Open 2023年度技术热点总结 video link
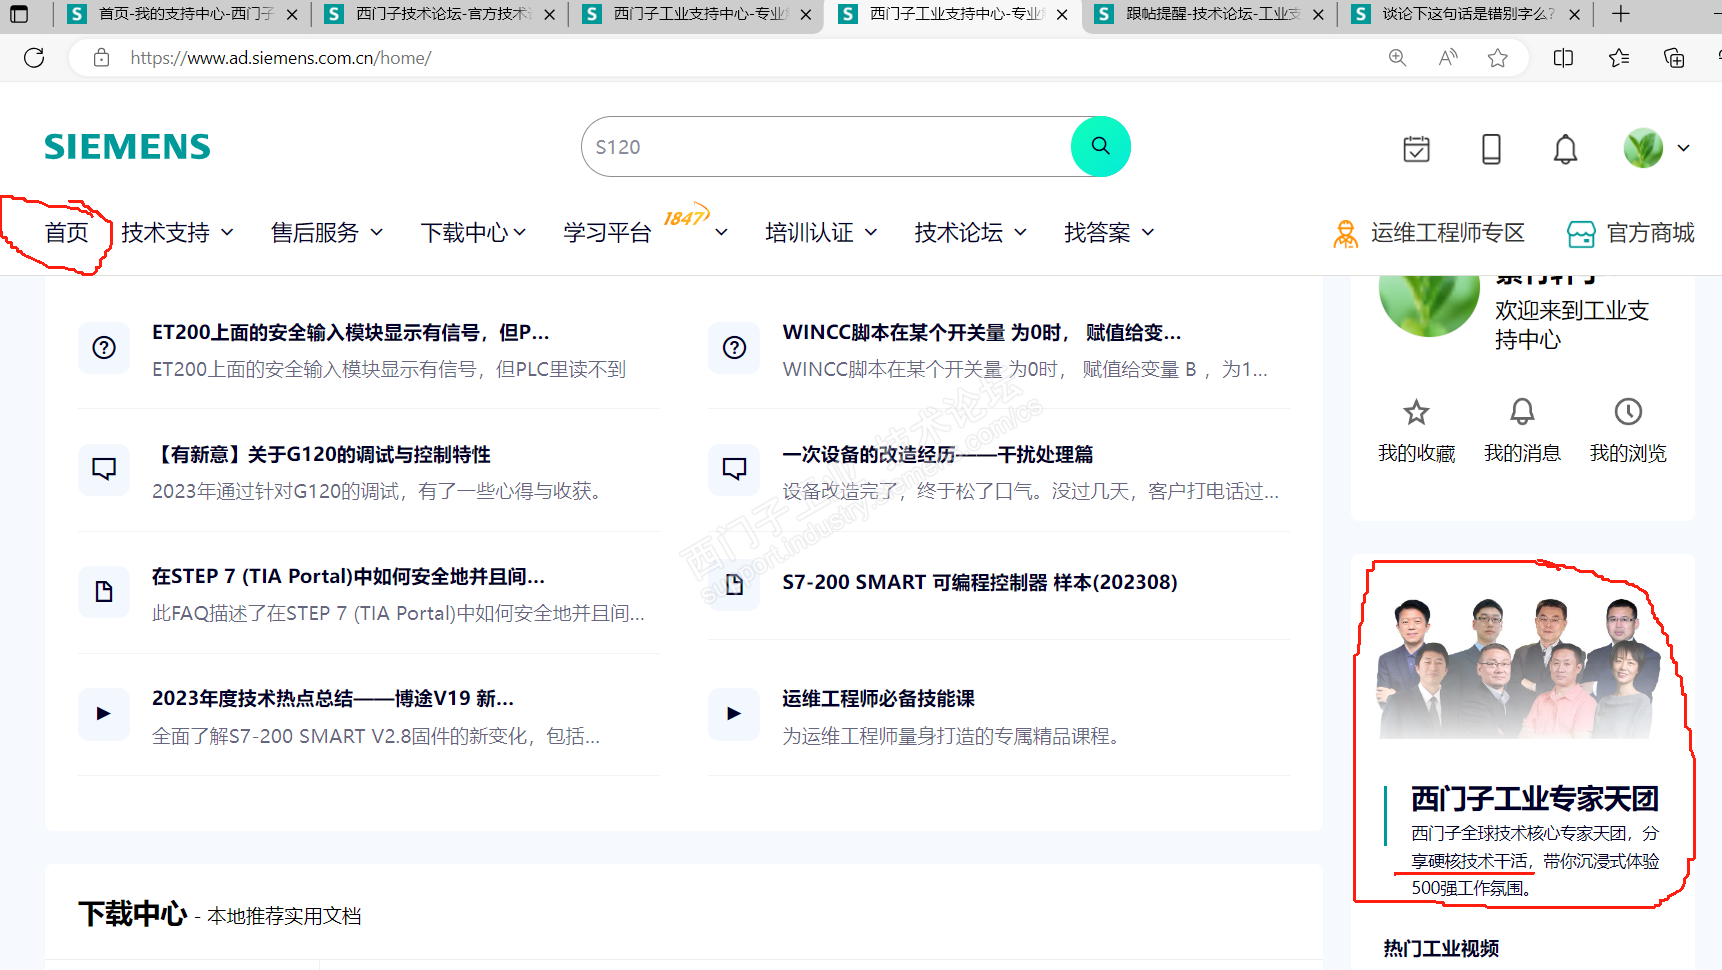Screen dimensions: 1722x970 [332, 698]
